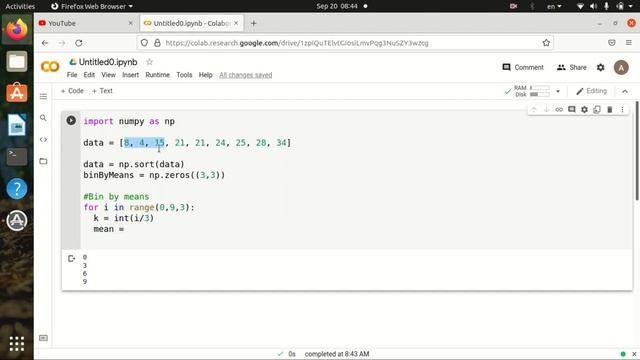Add a new Text cell
640x360 pixels.
click(x=102, y=91)
